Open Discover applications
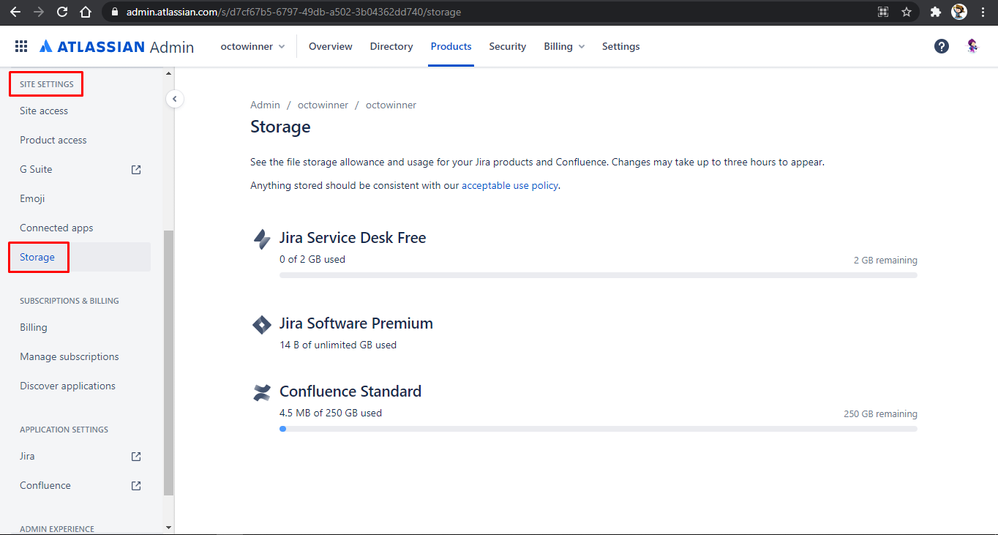This screenshot has height=535, width=998. pyautogui.click(x=67, y=386)
